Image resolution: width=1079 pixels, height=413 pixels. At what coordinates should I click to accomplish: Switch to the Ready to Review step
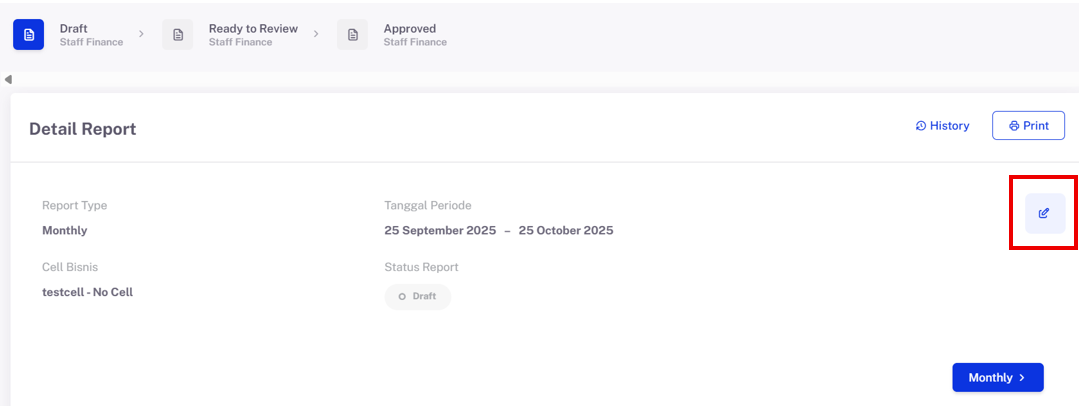coord(253,29)
